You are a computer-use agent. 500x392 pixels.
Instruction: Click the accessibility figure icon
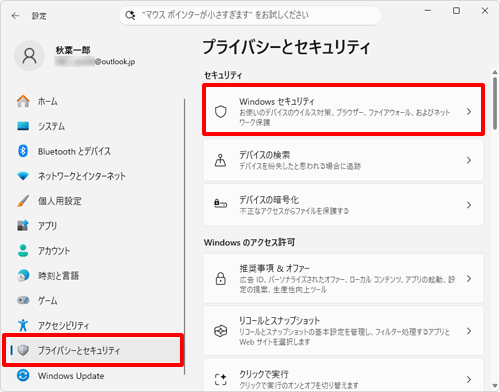(x=23, y=325)
